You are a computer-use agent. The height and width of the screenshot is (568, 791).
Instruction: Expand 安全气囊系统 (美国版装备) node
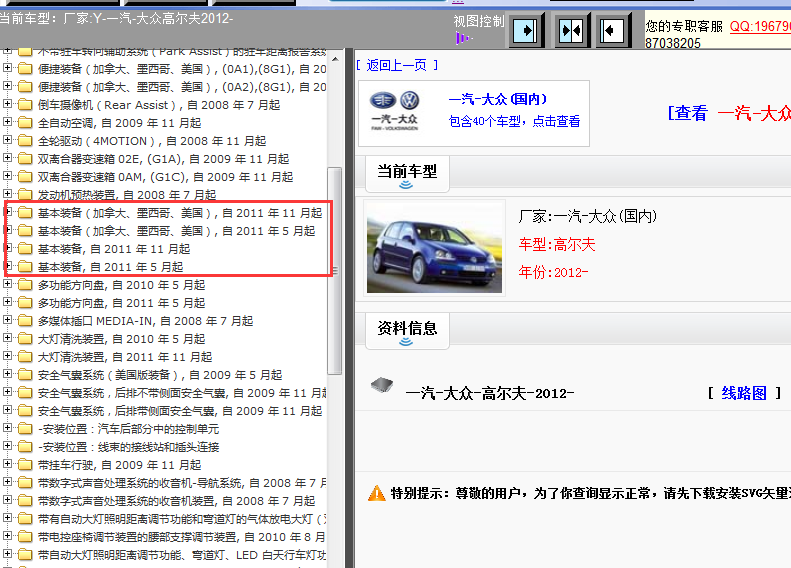(7, 374)
